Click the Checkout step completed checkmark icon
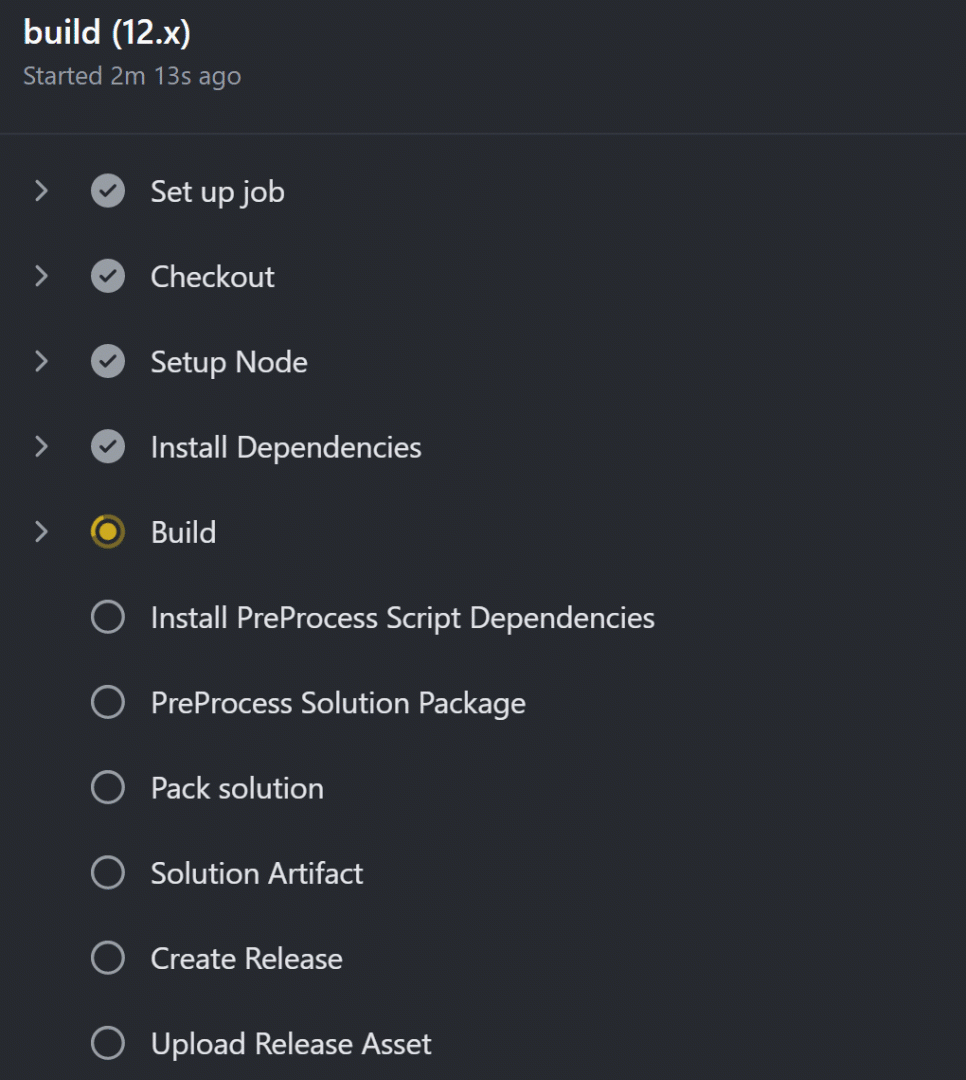The width and height of the screenshot is (966, 1080). [x=108, y=276]
